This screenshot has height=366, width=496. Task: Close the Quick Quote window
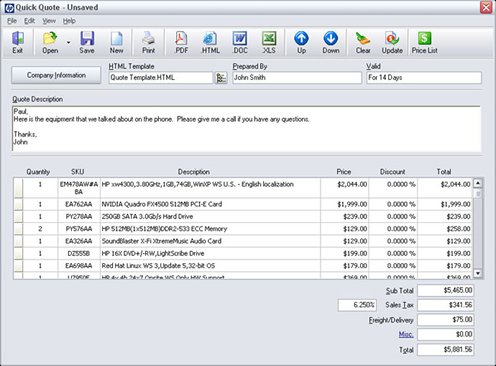coord(486,7)
